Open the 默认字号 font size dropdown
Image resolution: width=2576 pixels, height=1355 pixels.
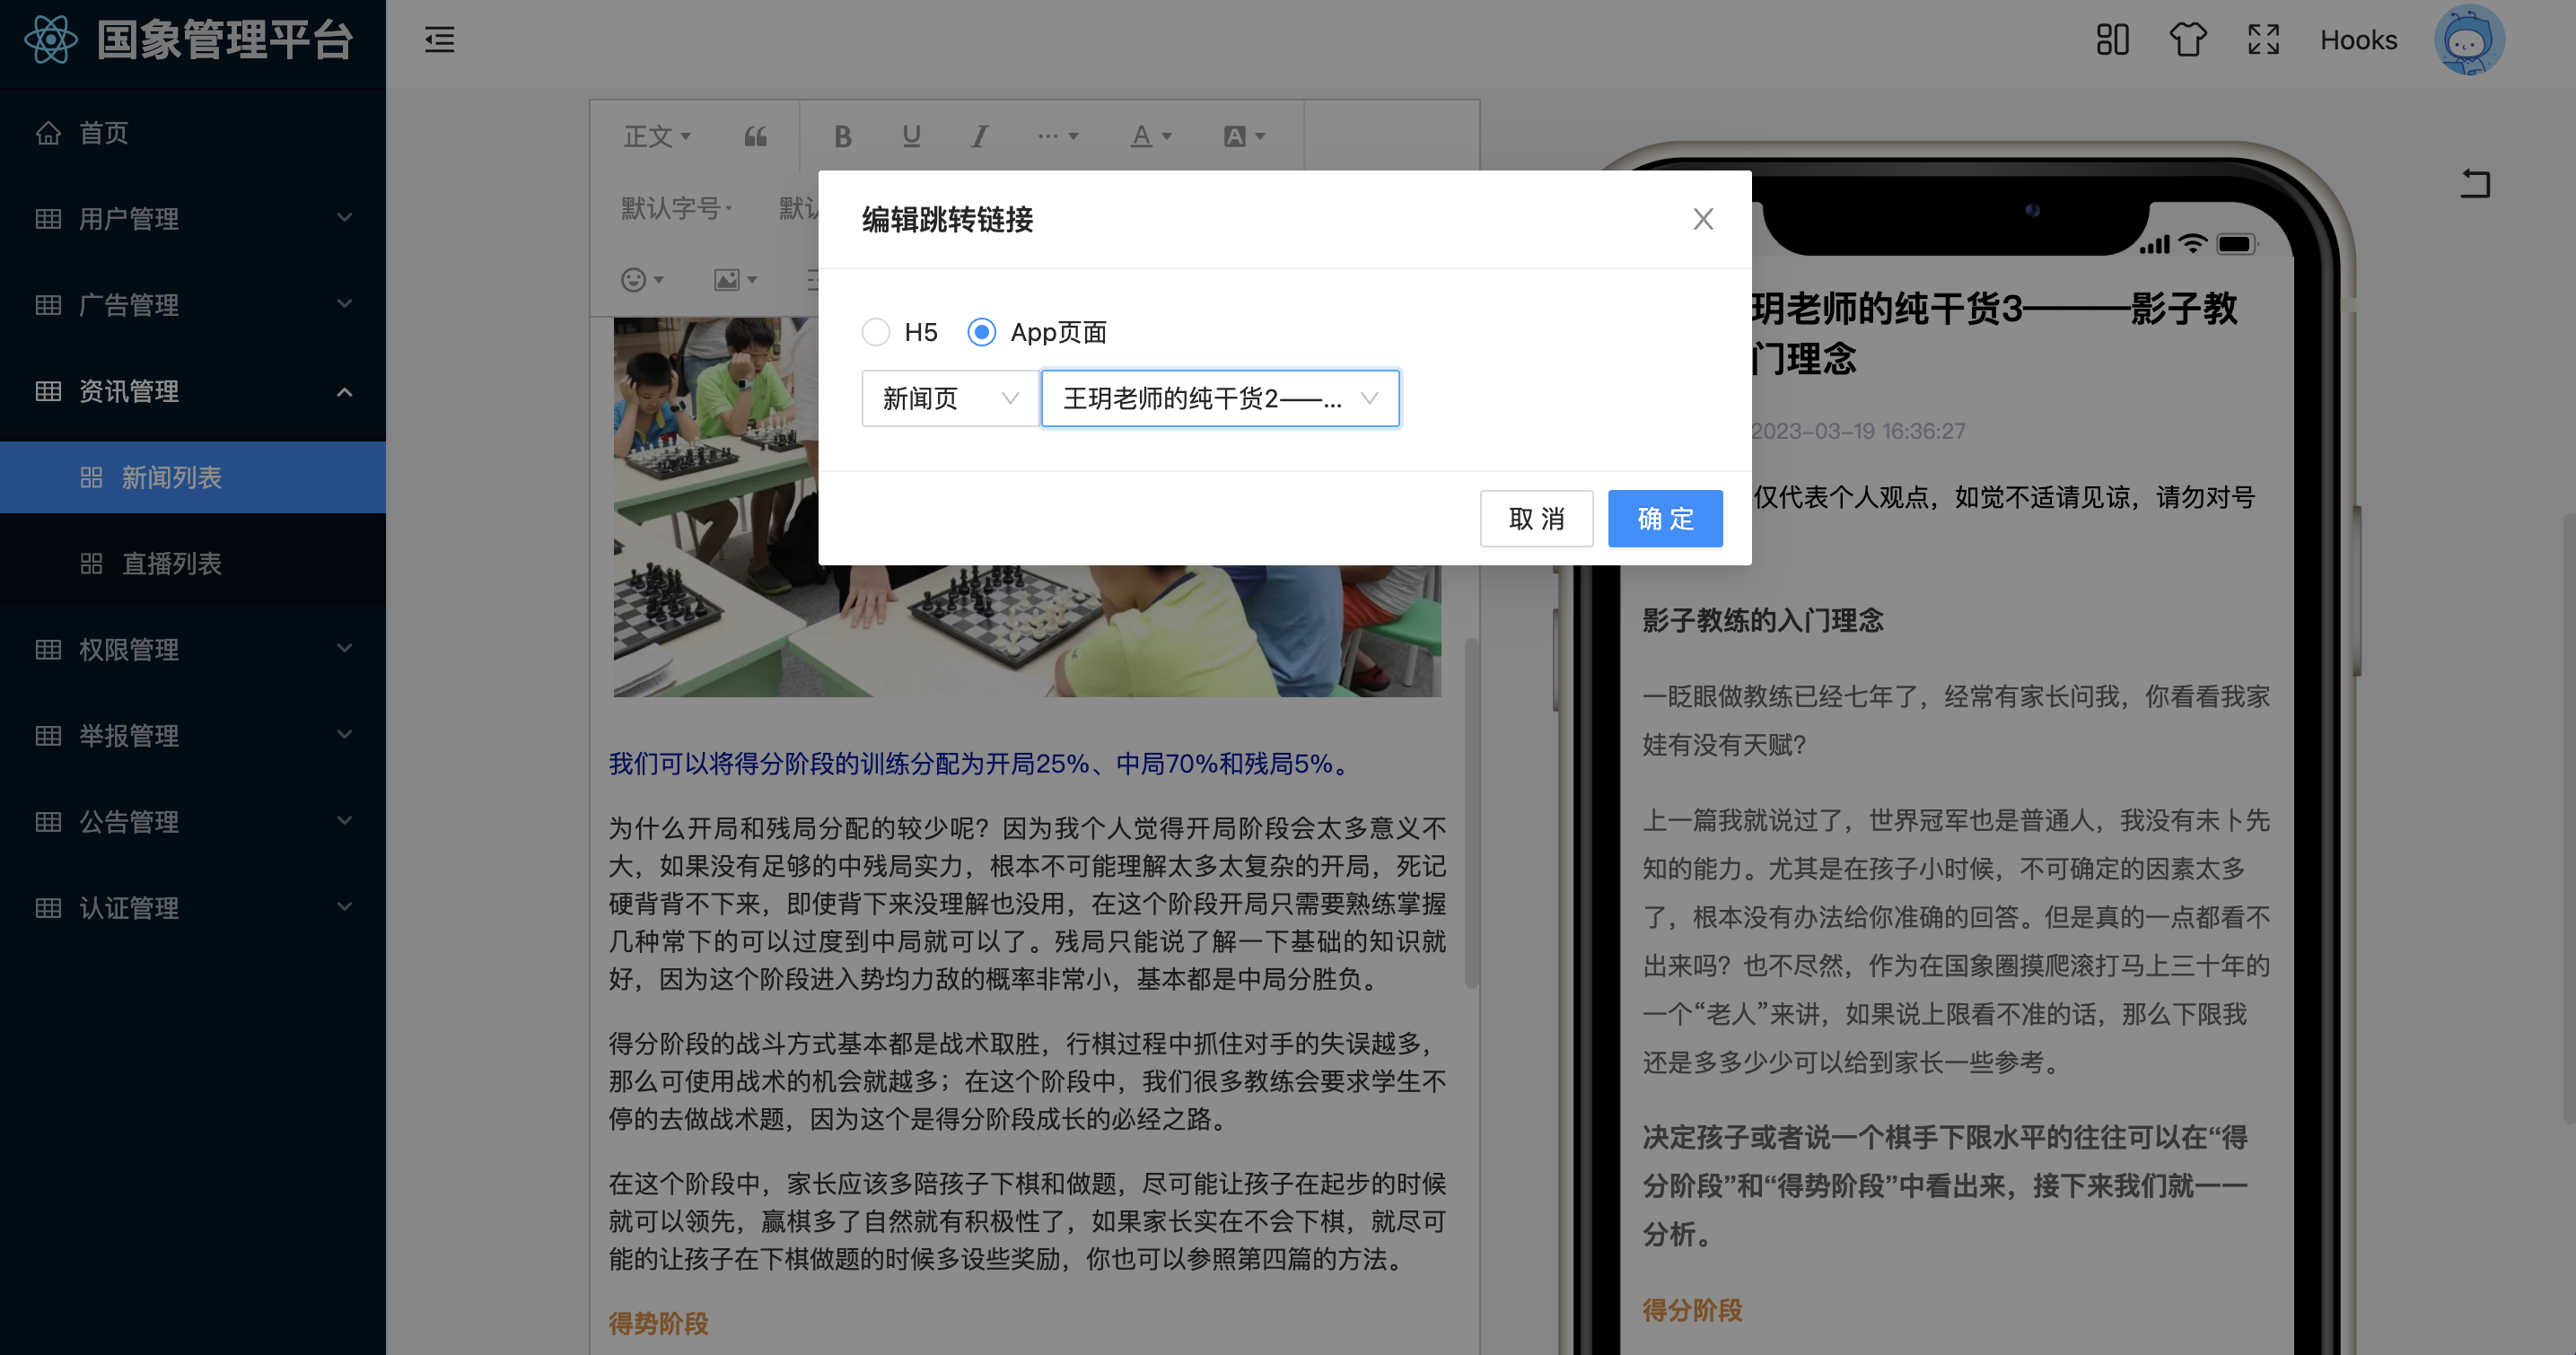[x=677, y=208]
